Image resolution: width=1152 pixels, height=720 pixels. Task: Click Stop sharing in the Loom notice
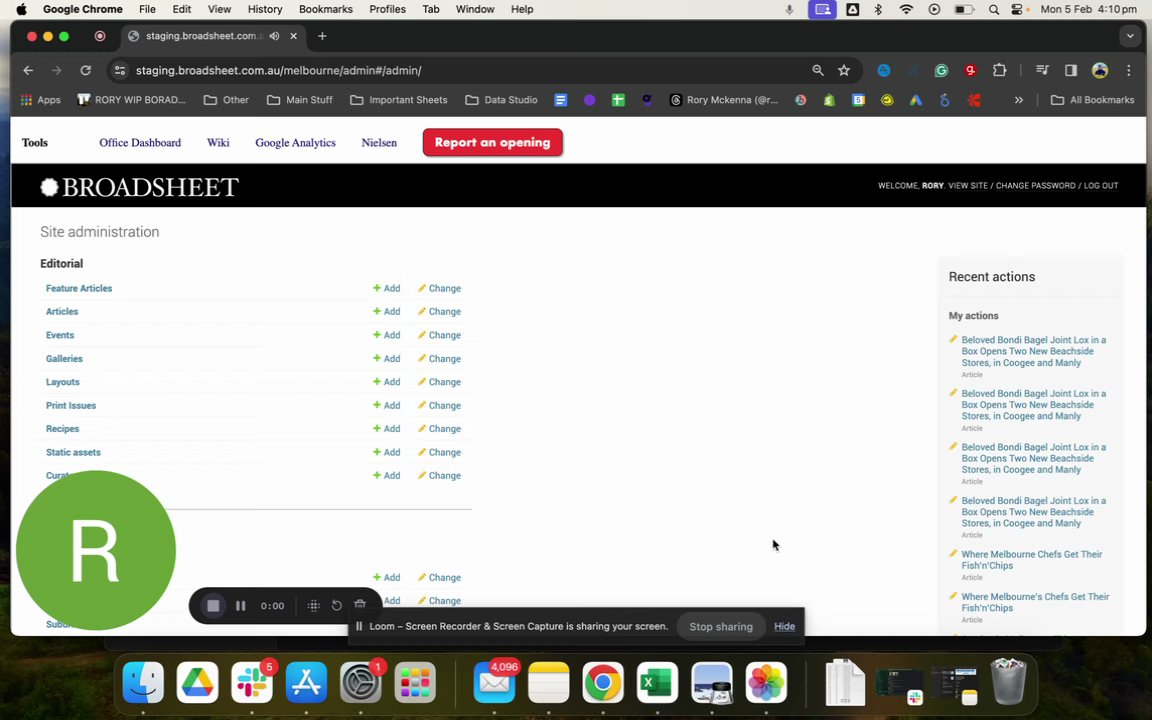(721, 627)
